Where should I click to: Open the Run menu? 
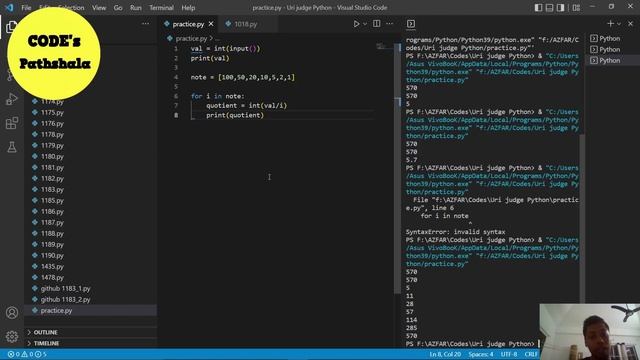136,7
